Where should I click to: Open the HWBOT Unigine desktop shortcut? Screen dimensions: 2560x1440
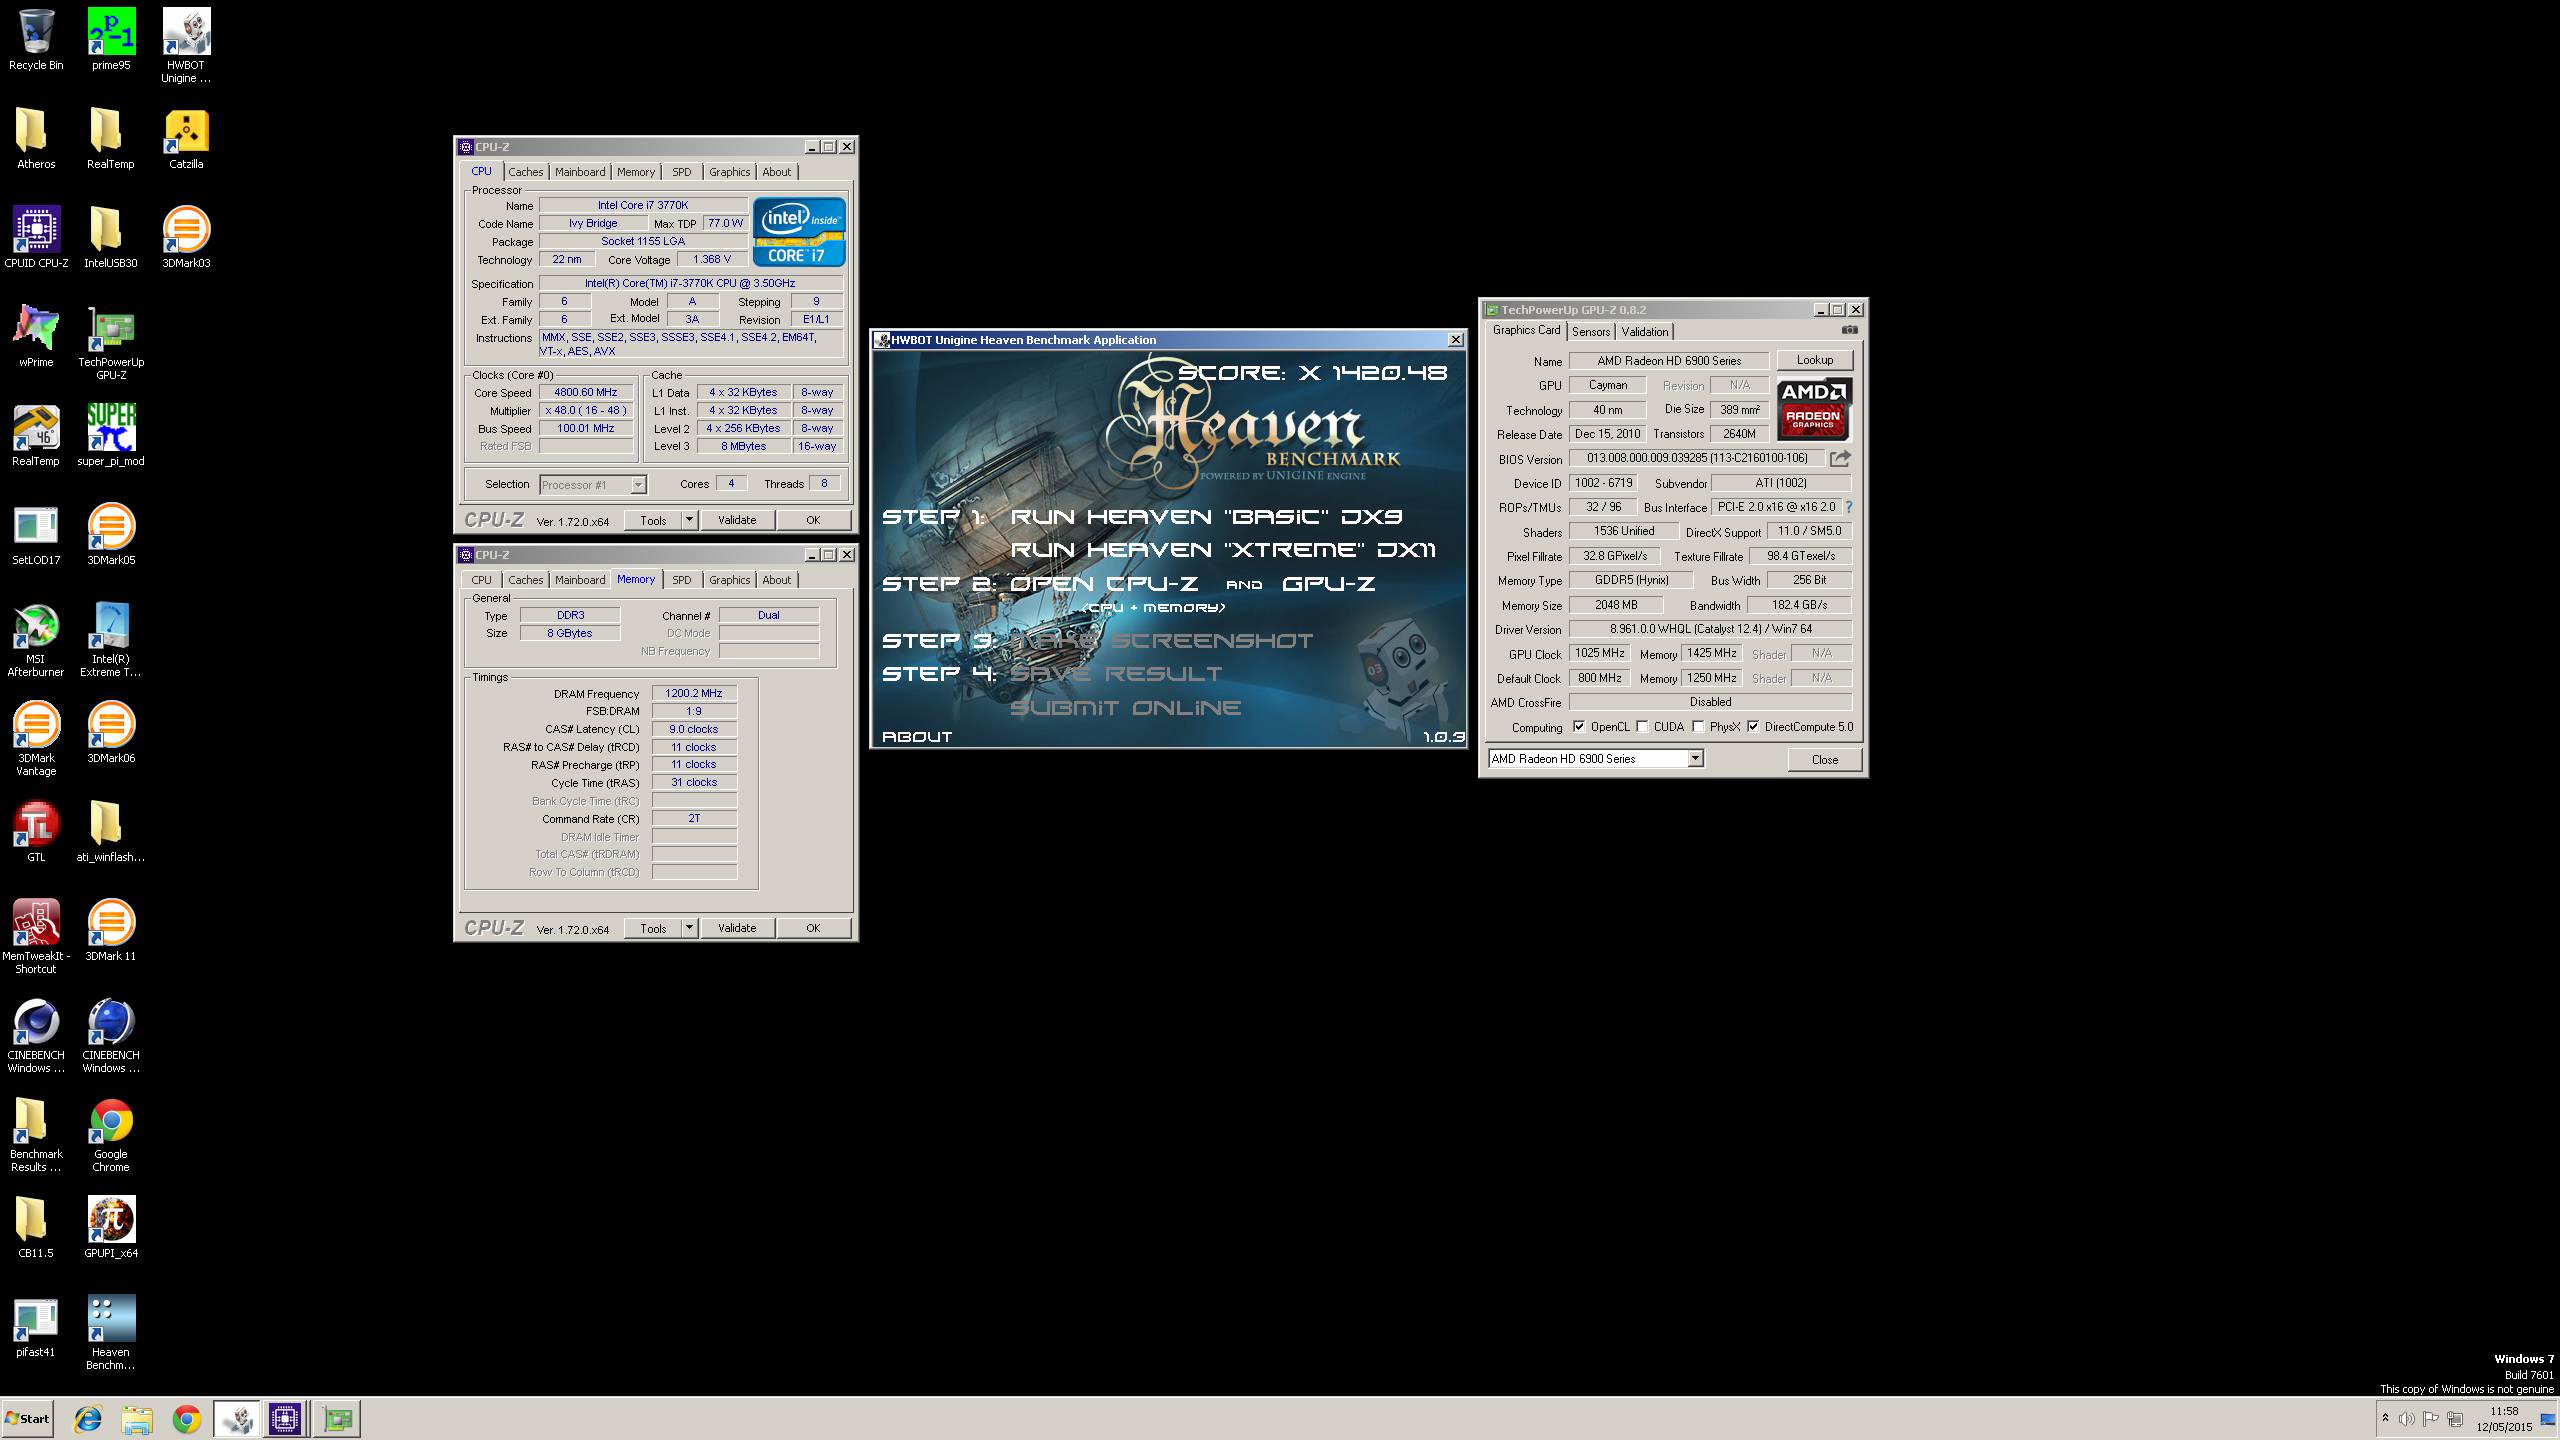(186, 46)
